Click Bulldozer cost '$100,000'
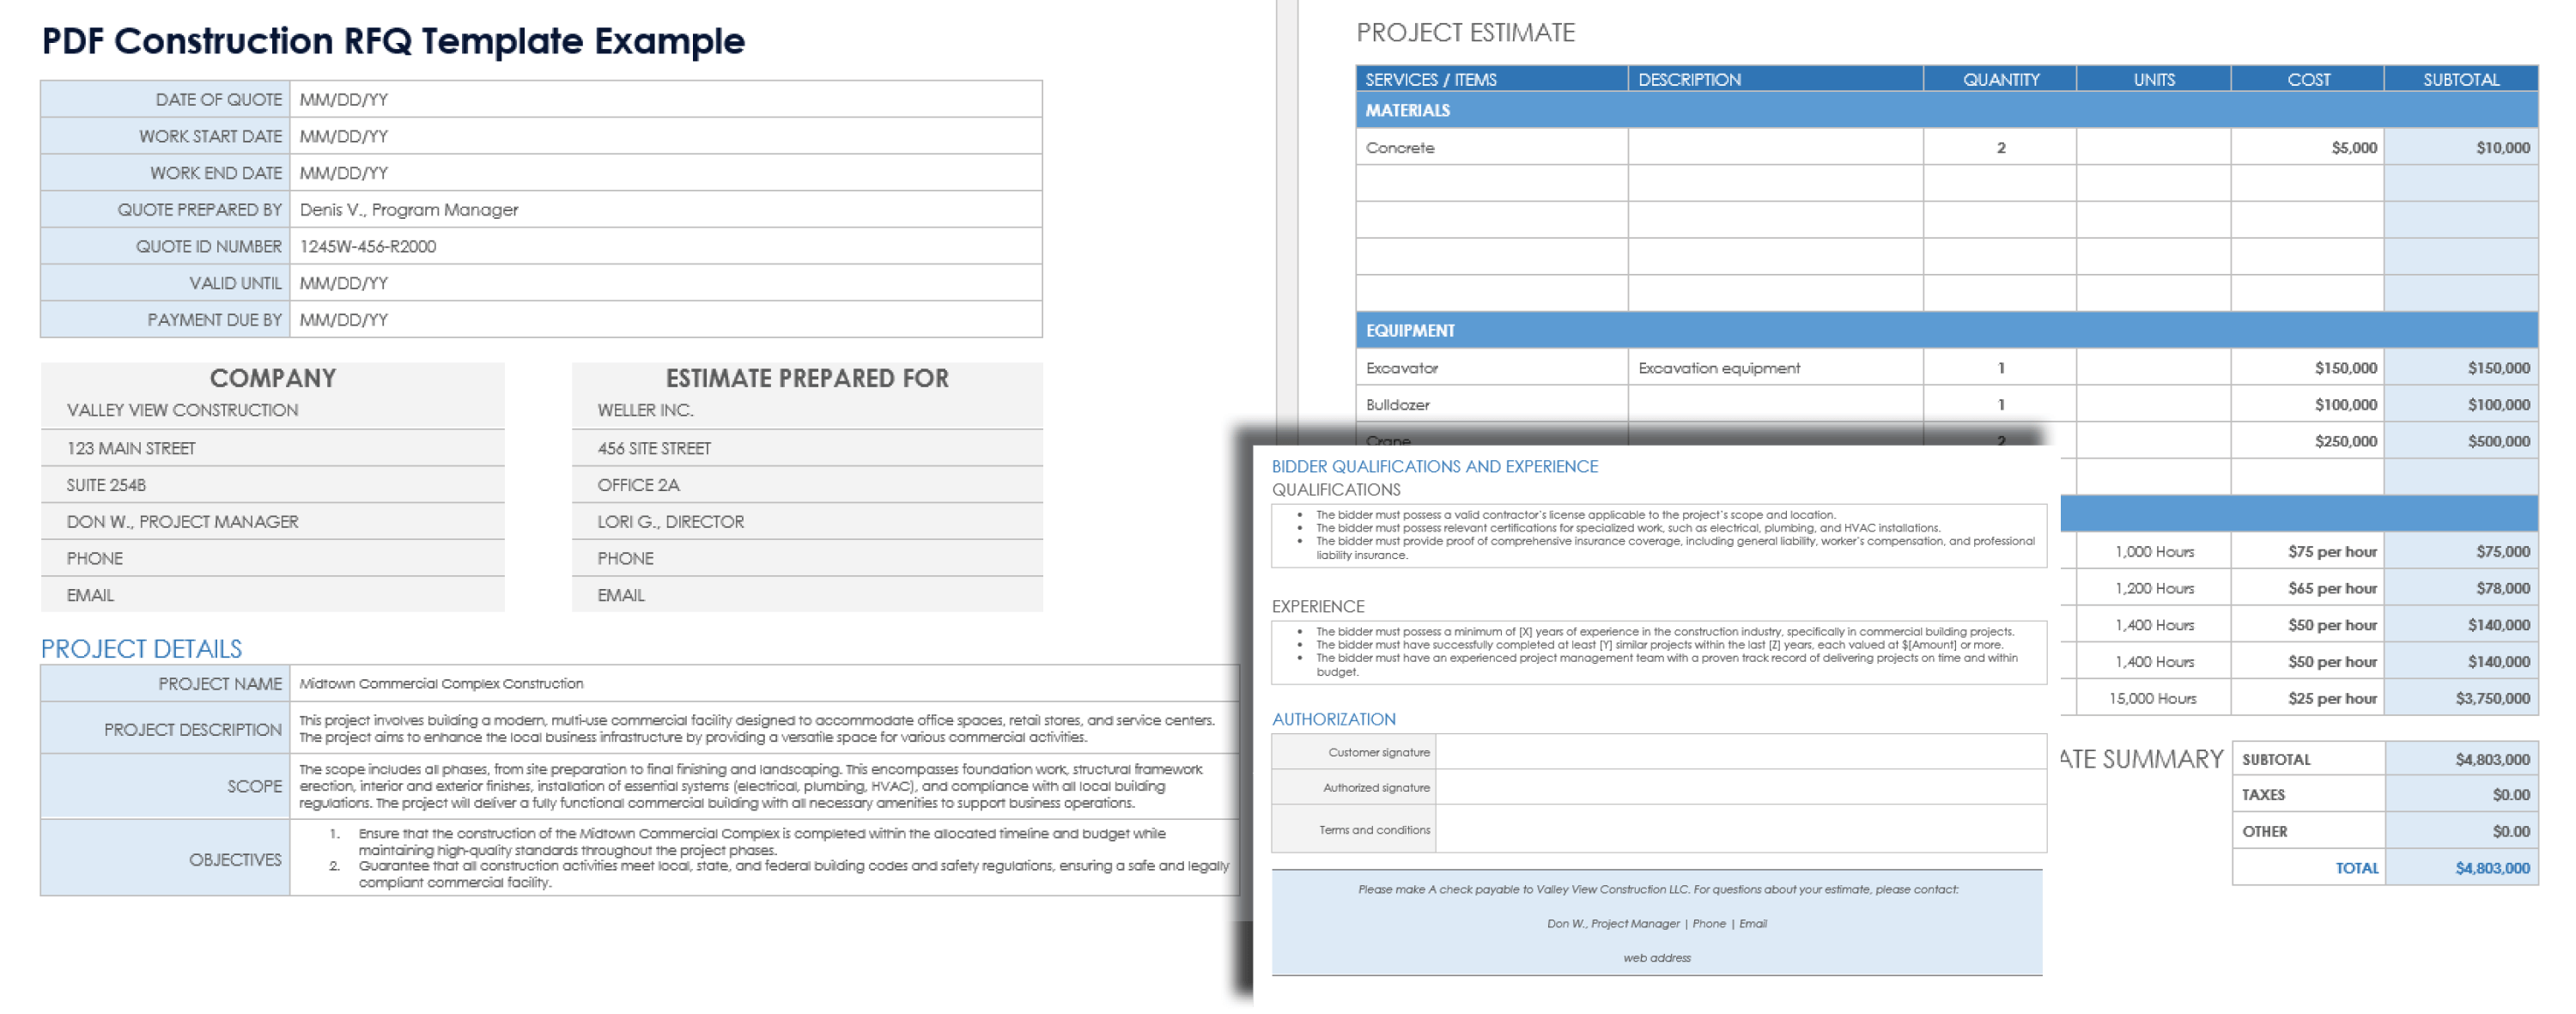The image size is (2576, 1014). pyautogui.click(x=2307, y=405)
